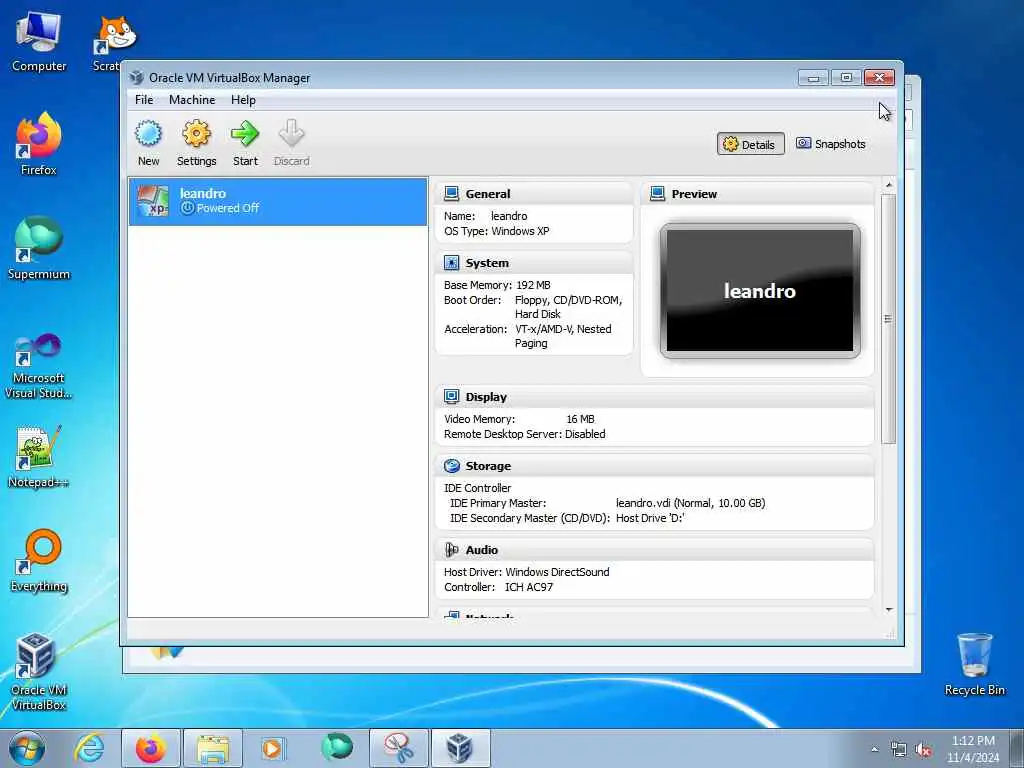Select the Recycle Bin icon

[974, 664]
